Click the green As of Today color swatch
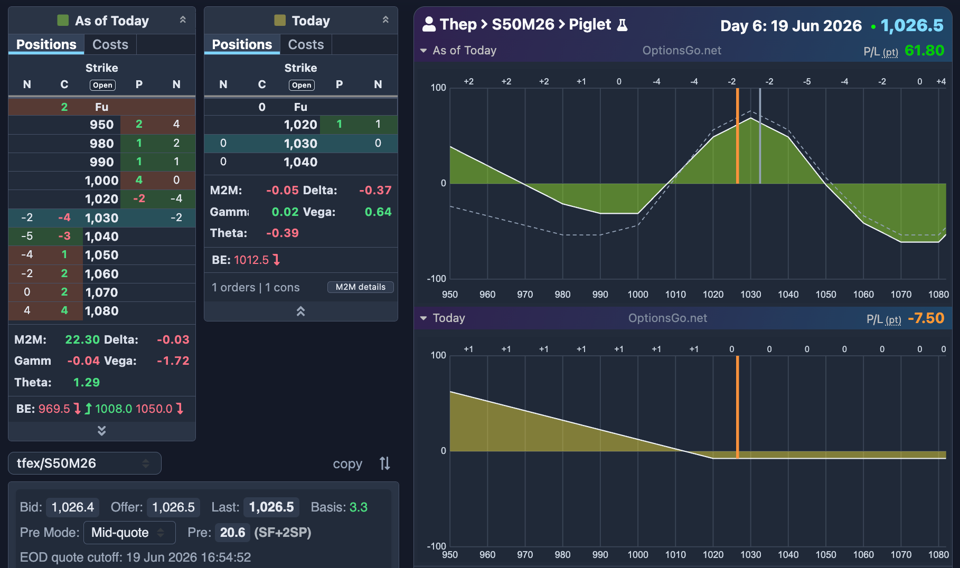Viewport: 960px width, 568px height. pyautogui.click(x=62, y=20)
